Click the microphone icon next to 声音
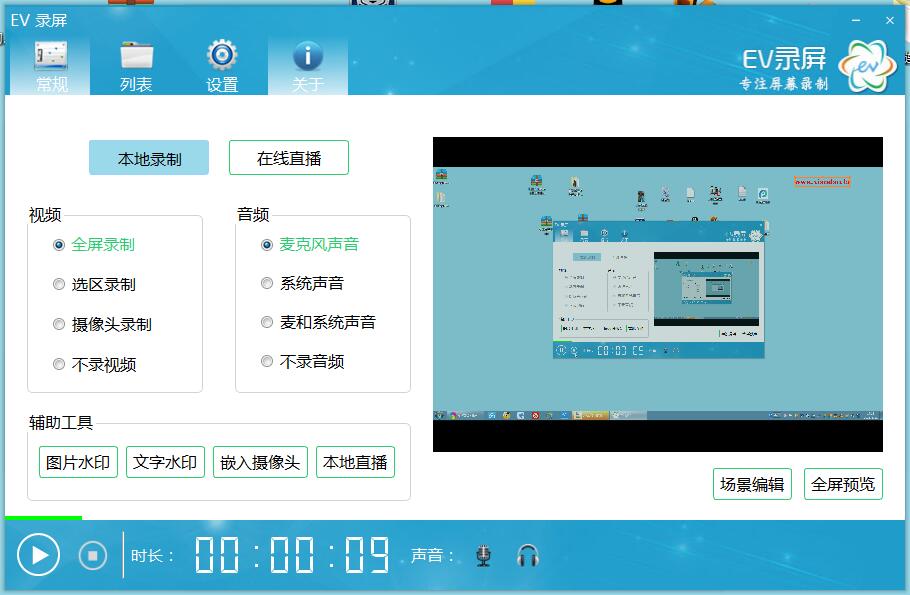Viewport: 910px width, 595px height. click(484, 556)
